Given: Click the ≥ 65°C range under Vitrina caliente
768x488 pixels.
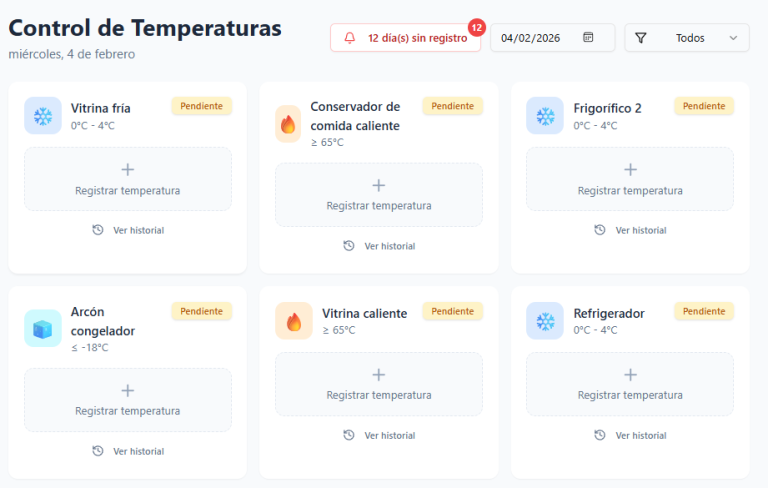Looking at the screenshot, I should pos(338,330).
